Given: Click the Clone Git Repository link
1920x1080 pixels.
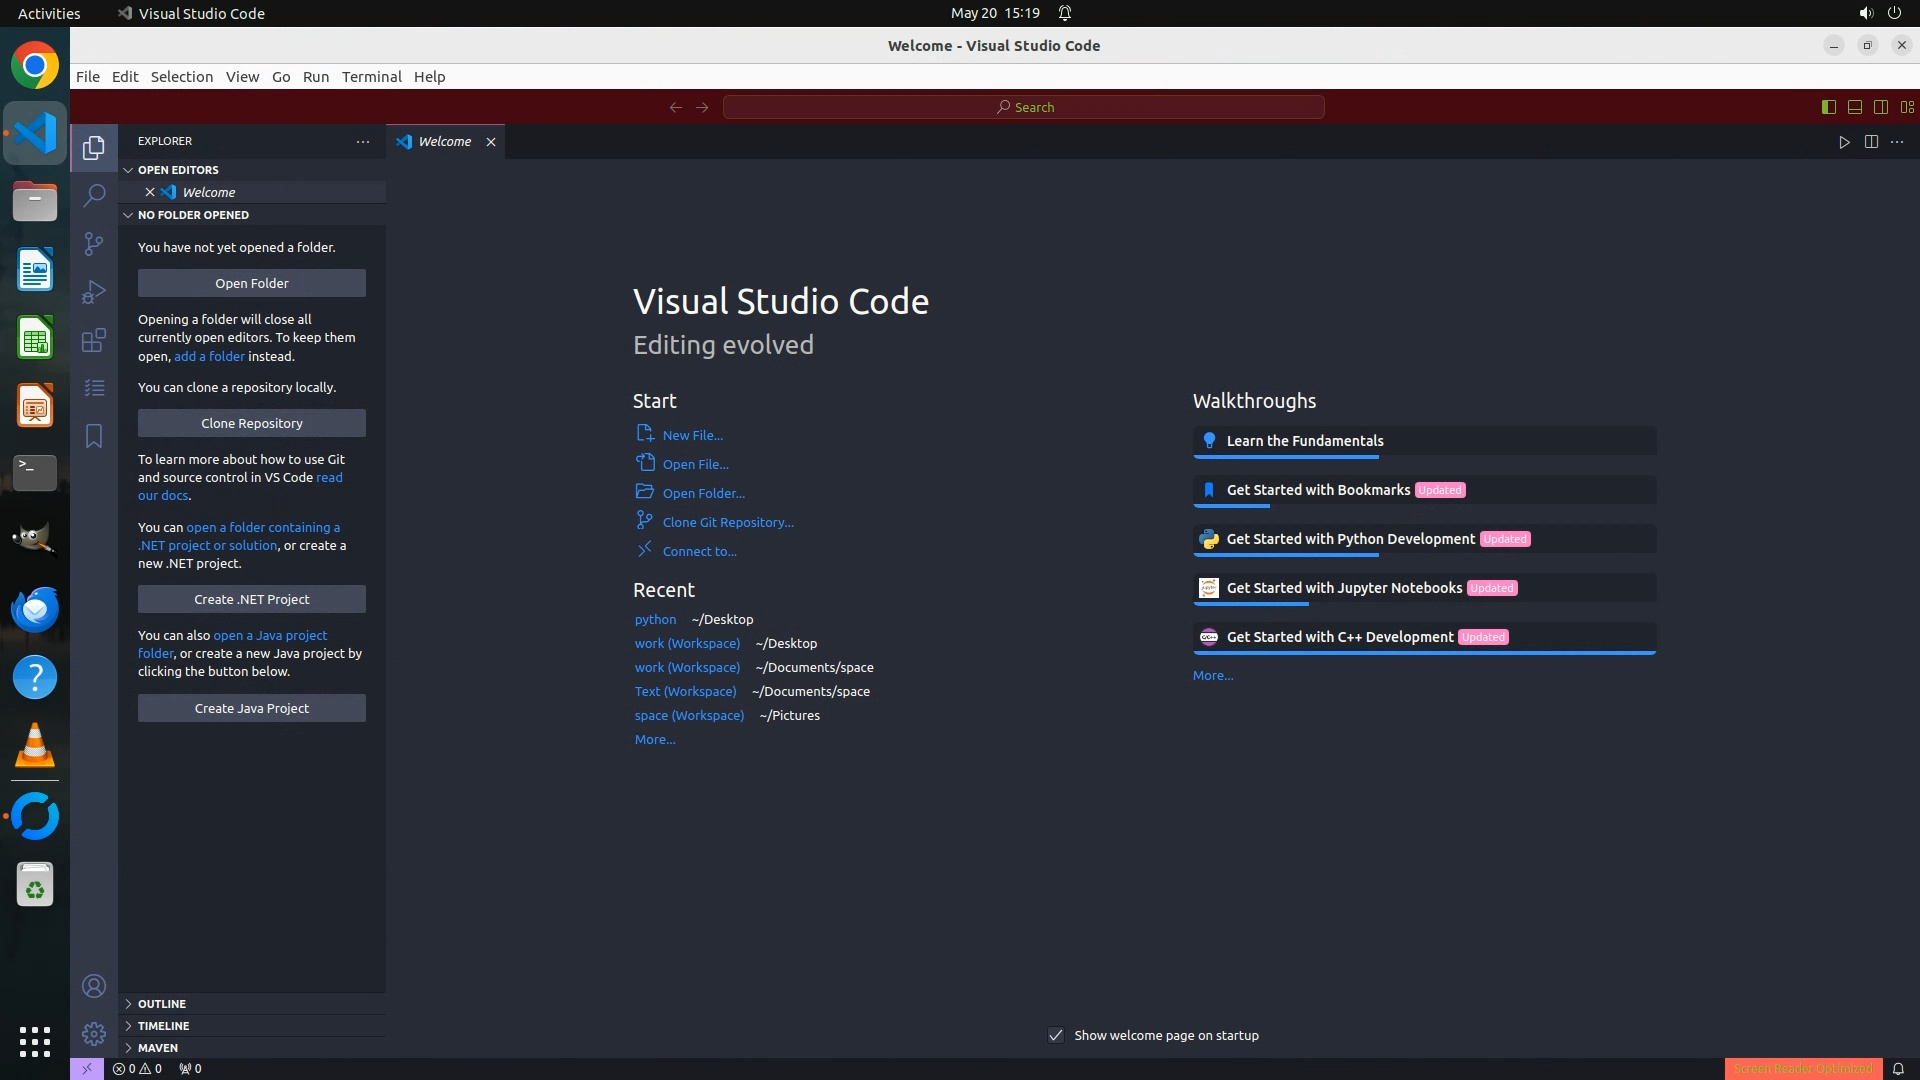Looking at the screenshot, I should pos(727,522).
